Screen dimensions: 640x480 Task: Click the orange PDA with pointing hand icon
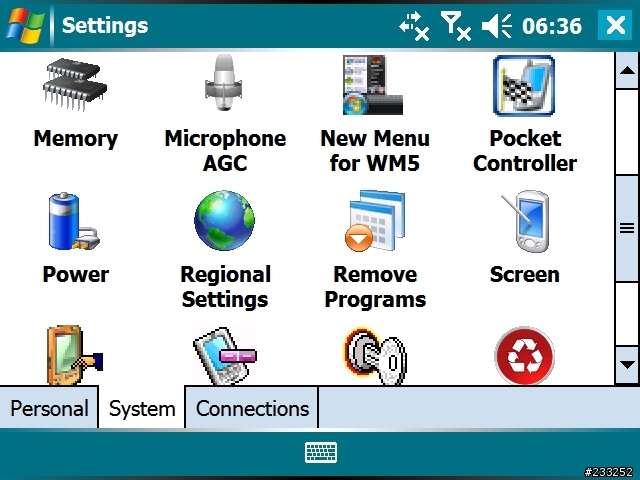tap(75, 355)
